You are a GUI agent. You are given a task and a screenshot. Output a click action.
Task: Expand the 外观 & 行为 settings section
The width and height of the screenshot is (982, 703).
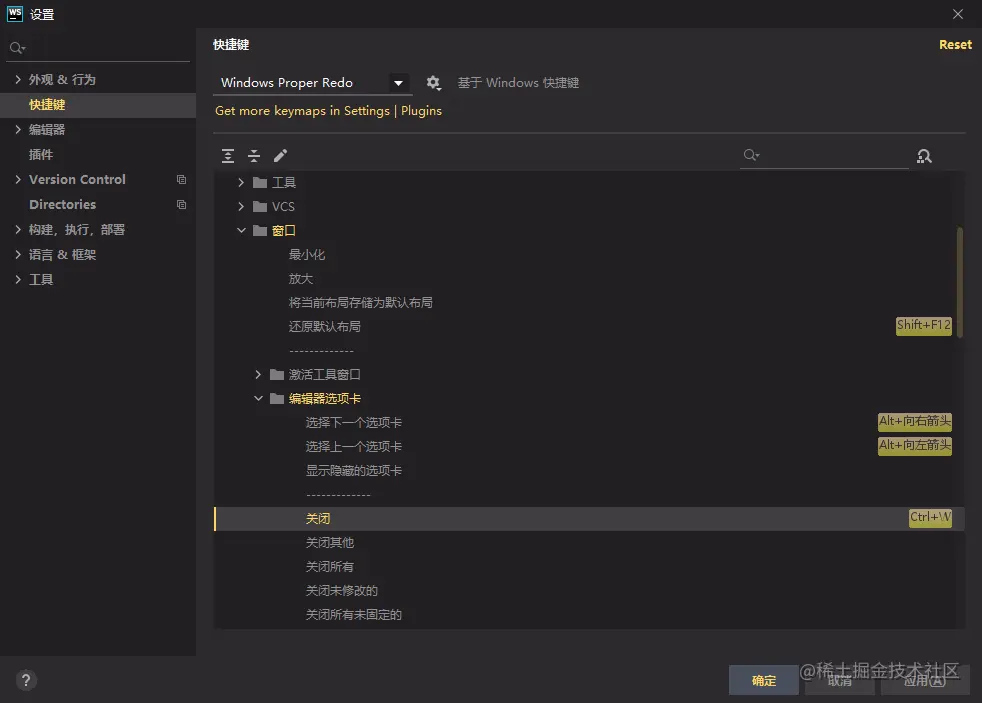(18, 80)
